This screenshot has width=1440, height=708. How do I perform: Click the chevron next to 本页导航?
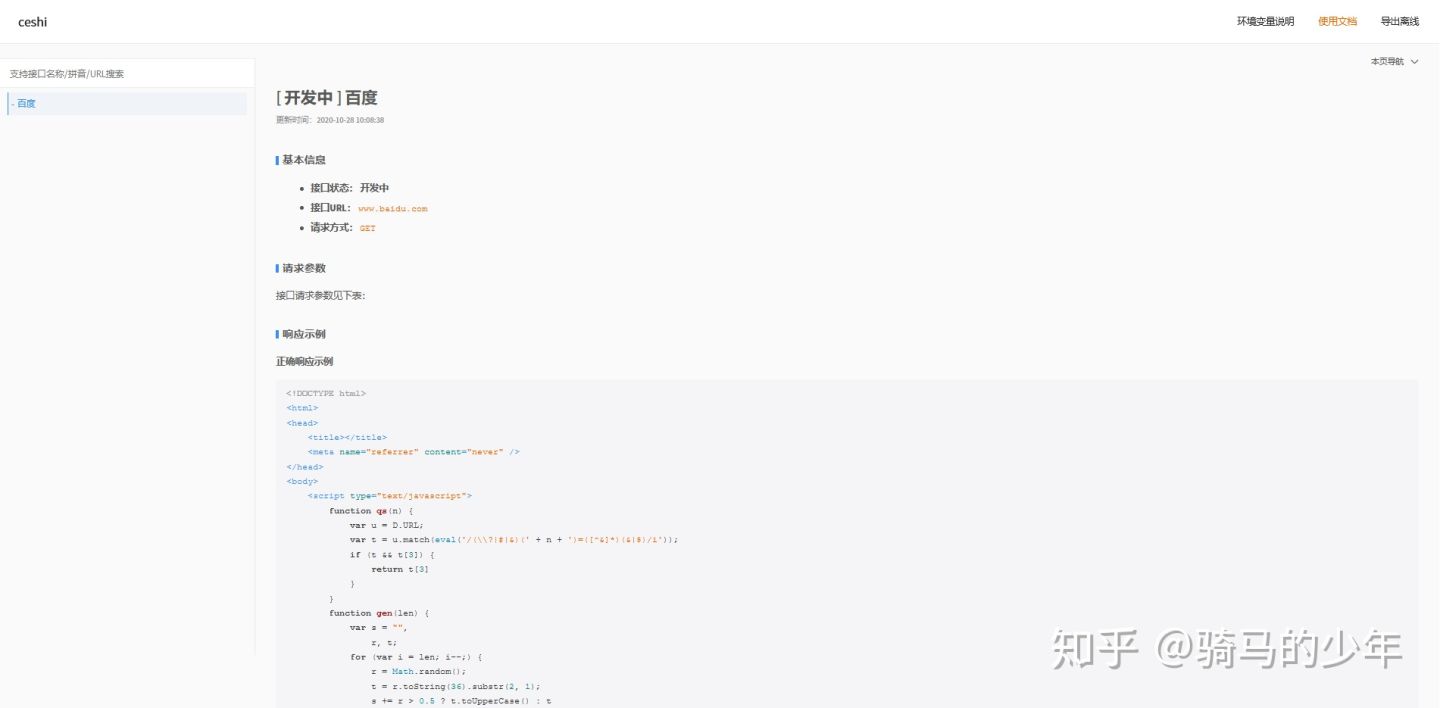point(1414,62)
